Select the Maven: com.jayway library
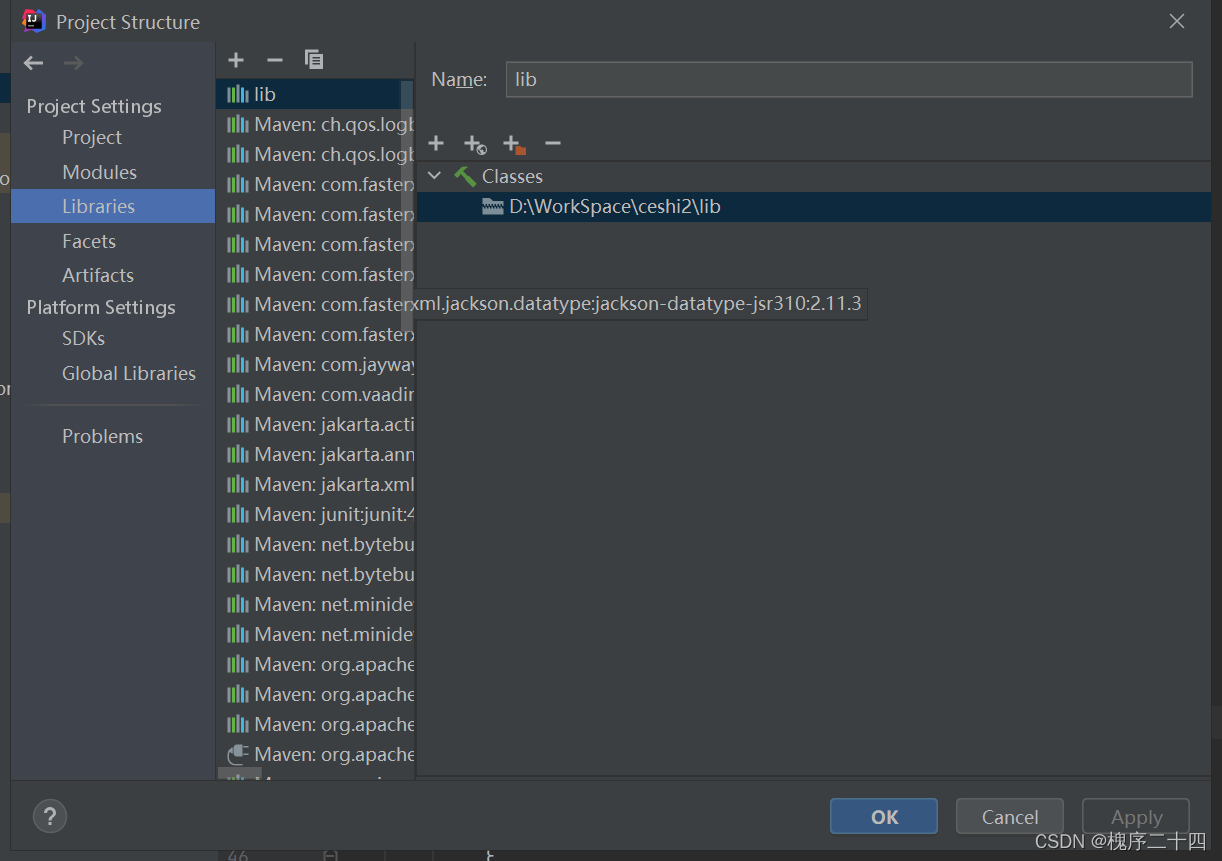 315,364
